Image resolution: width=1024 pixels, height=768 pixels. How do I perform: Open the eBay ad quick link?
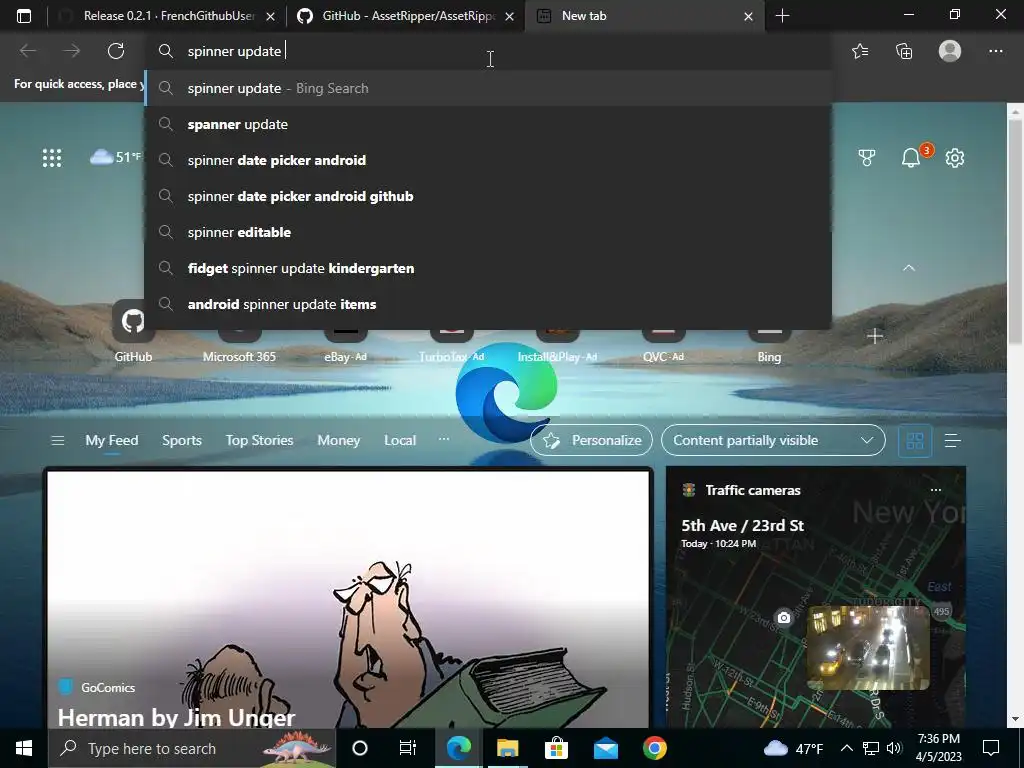pos(345,345)
